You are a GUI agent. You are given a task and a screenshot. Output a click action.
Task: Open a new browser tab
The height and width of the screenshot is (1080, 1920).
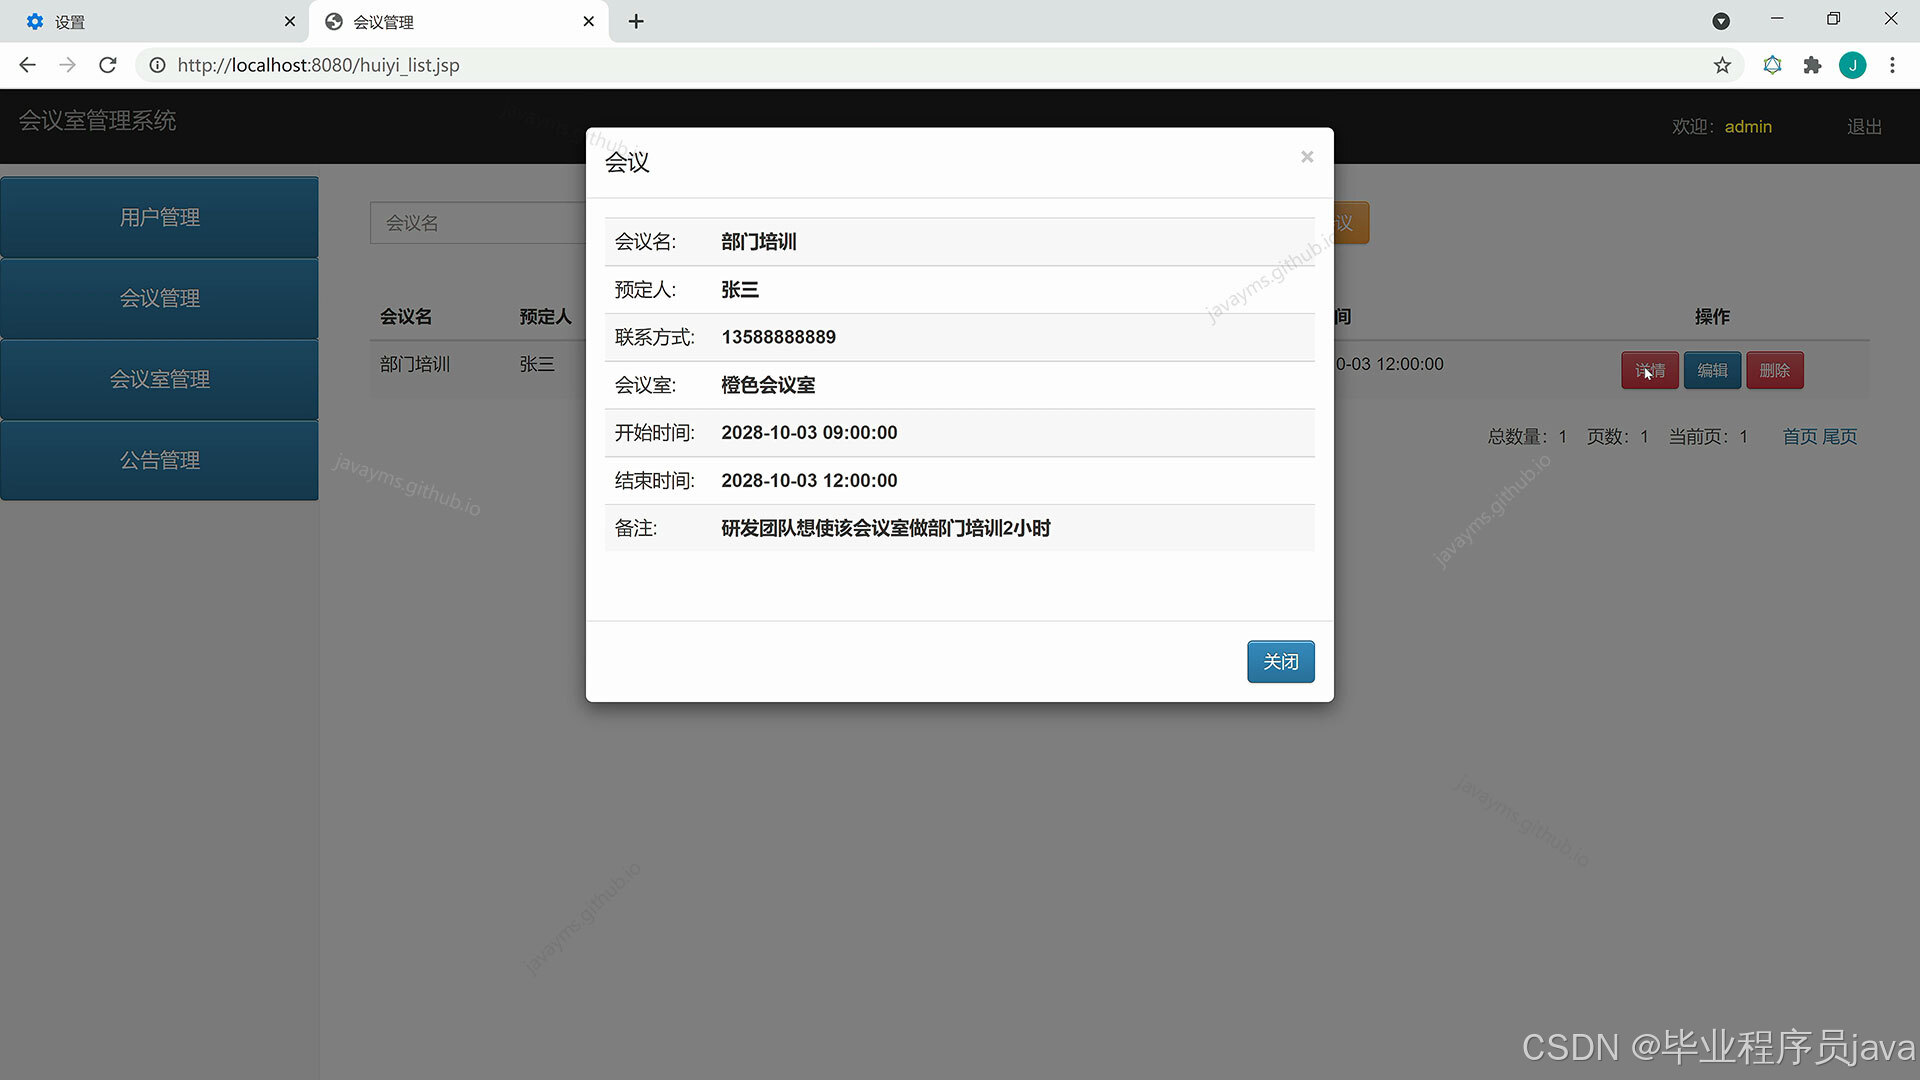tap(636, 21)
